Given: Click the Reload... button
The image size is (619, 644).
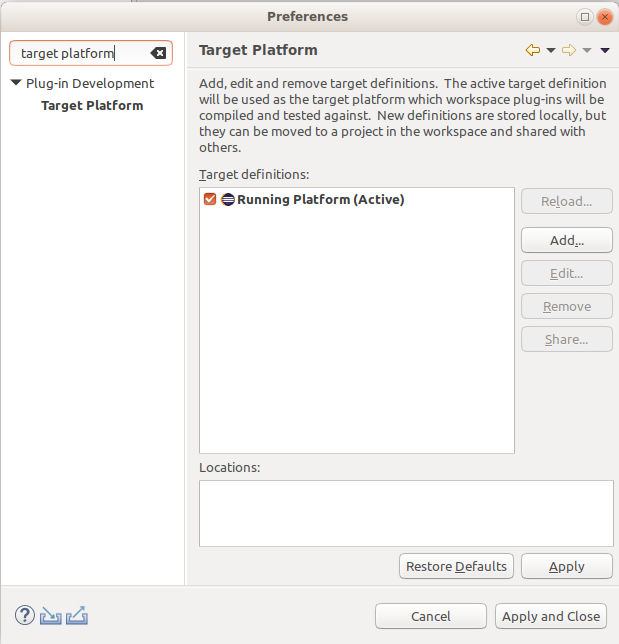Looking at the screenshot, I should point(567,201).
